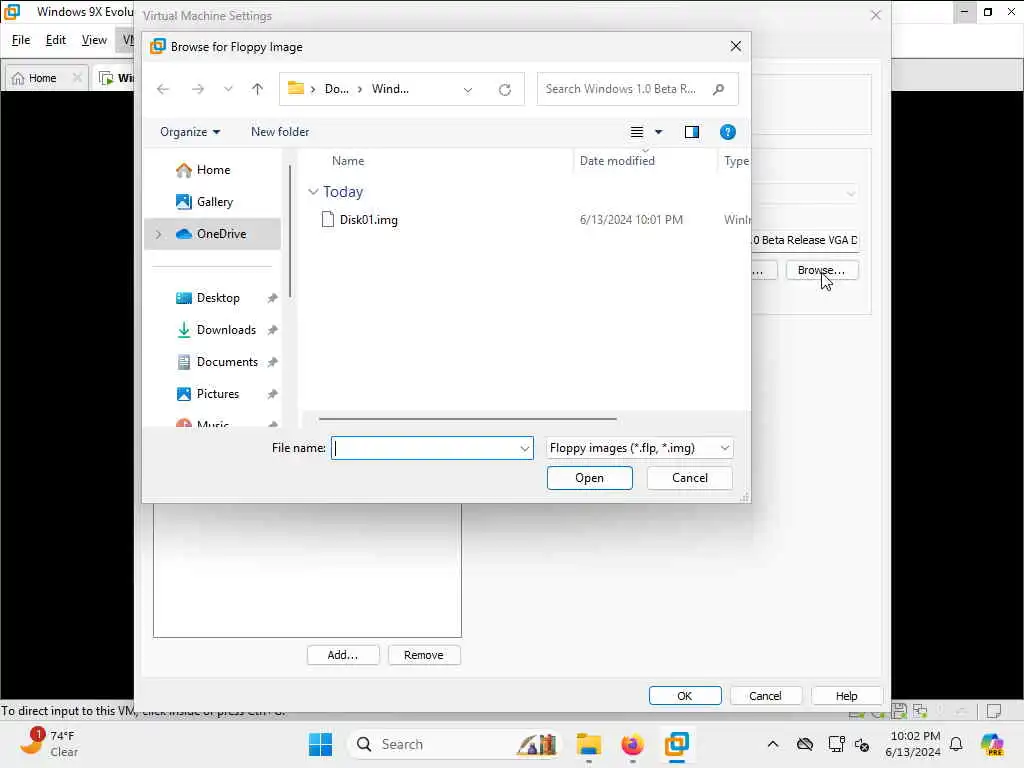Click the horizontal scrollbar in file list
This screenshot has width=1024, height=768.
468,419
